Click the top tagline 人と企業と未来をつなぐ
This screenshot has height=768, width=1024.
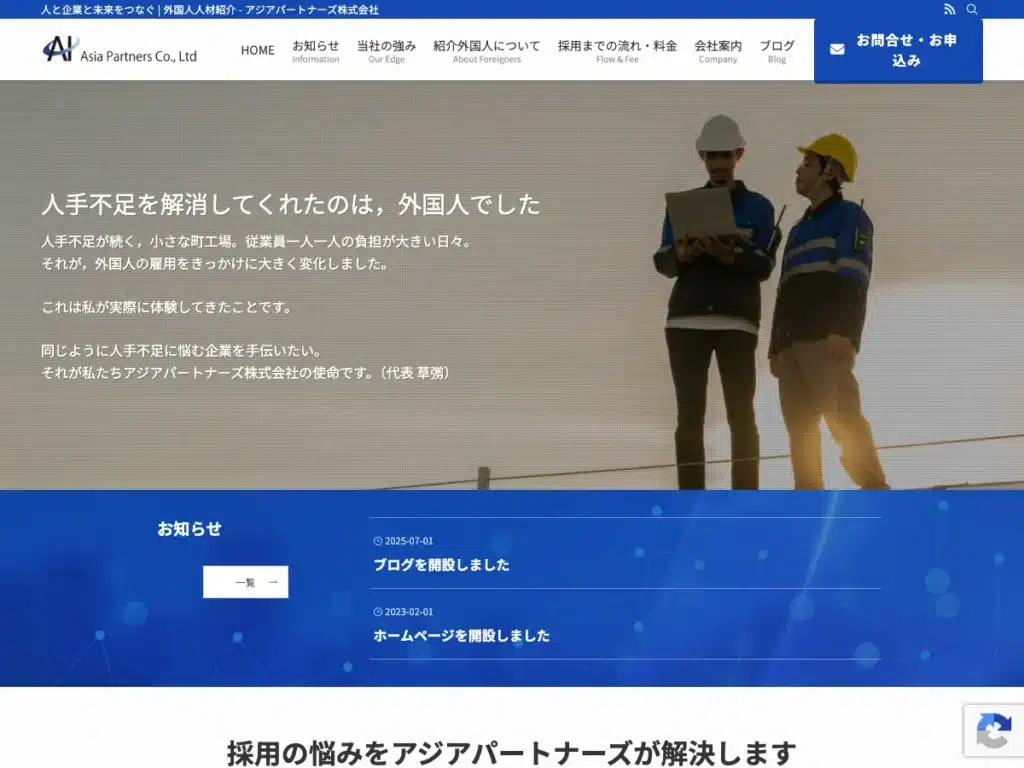pyautogui.click(x=98, y=10)
